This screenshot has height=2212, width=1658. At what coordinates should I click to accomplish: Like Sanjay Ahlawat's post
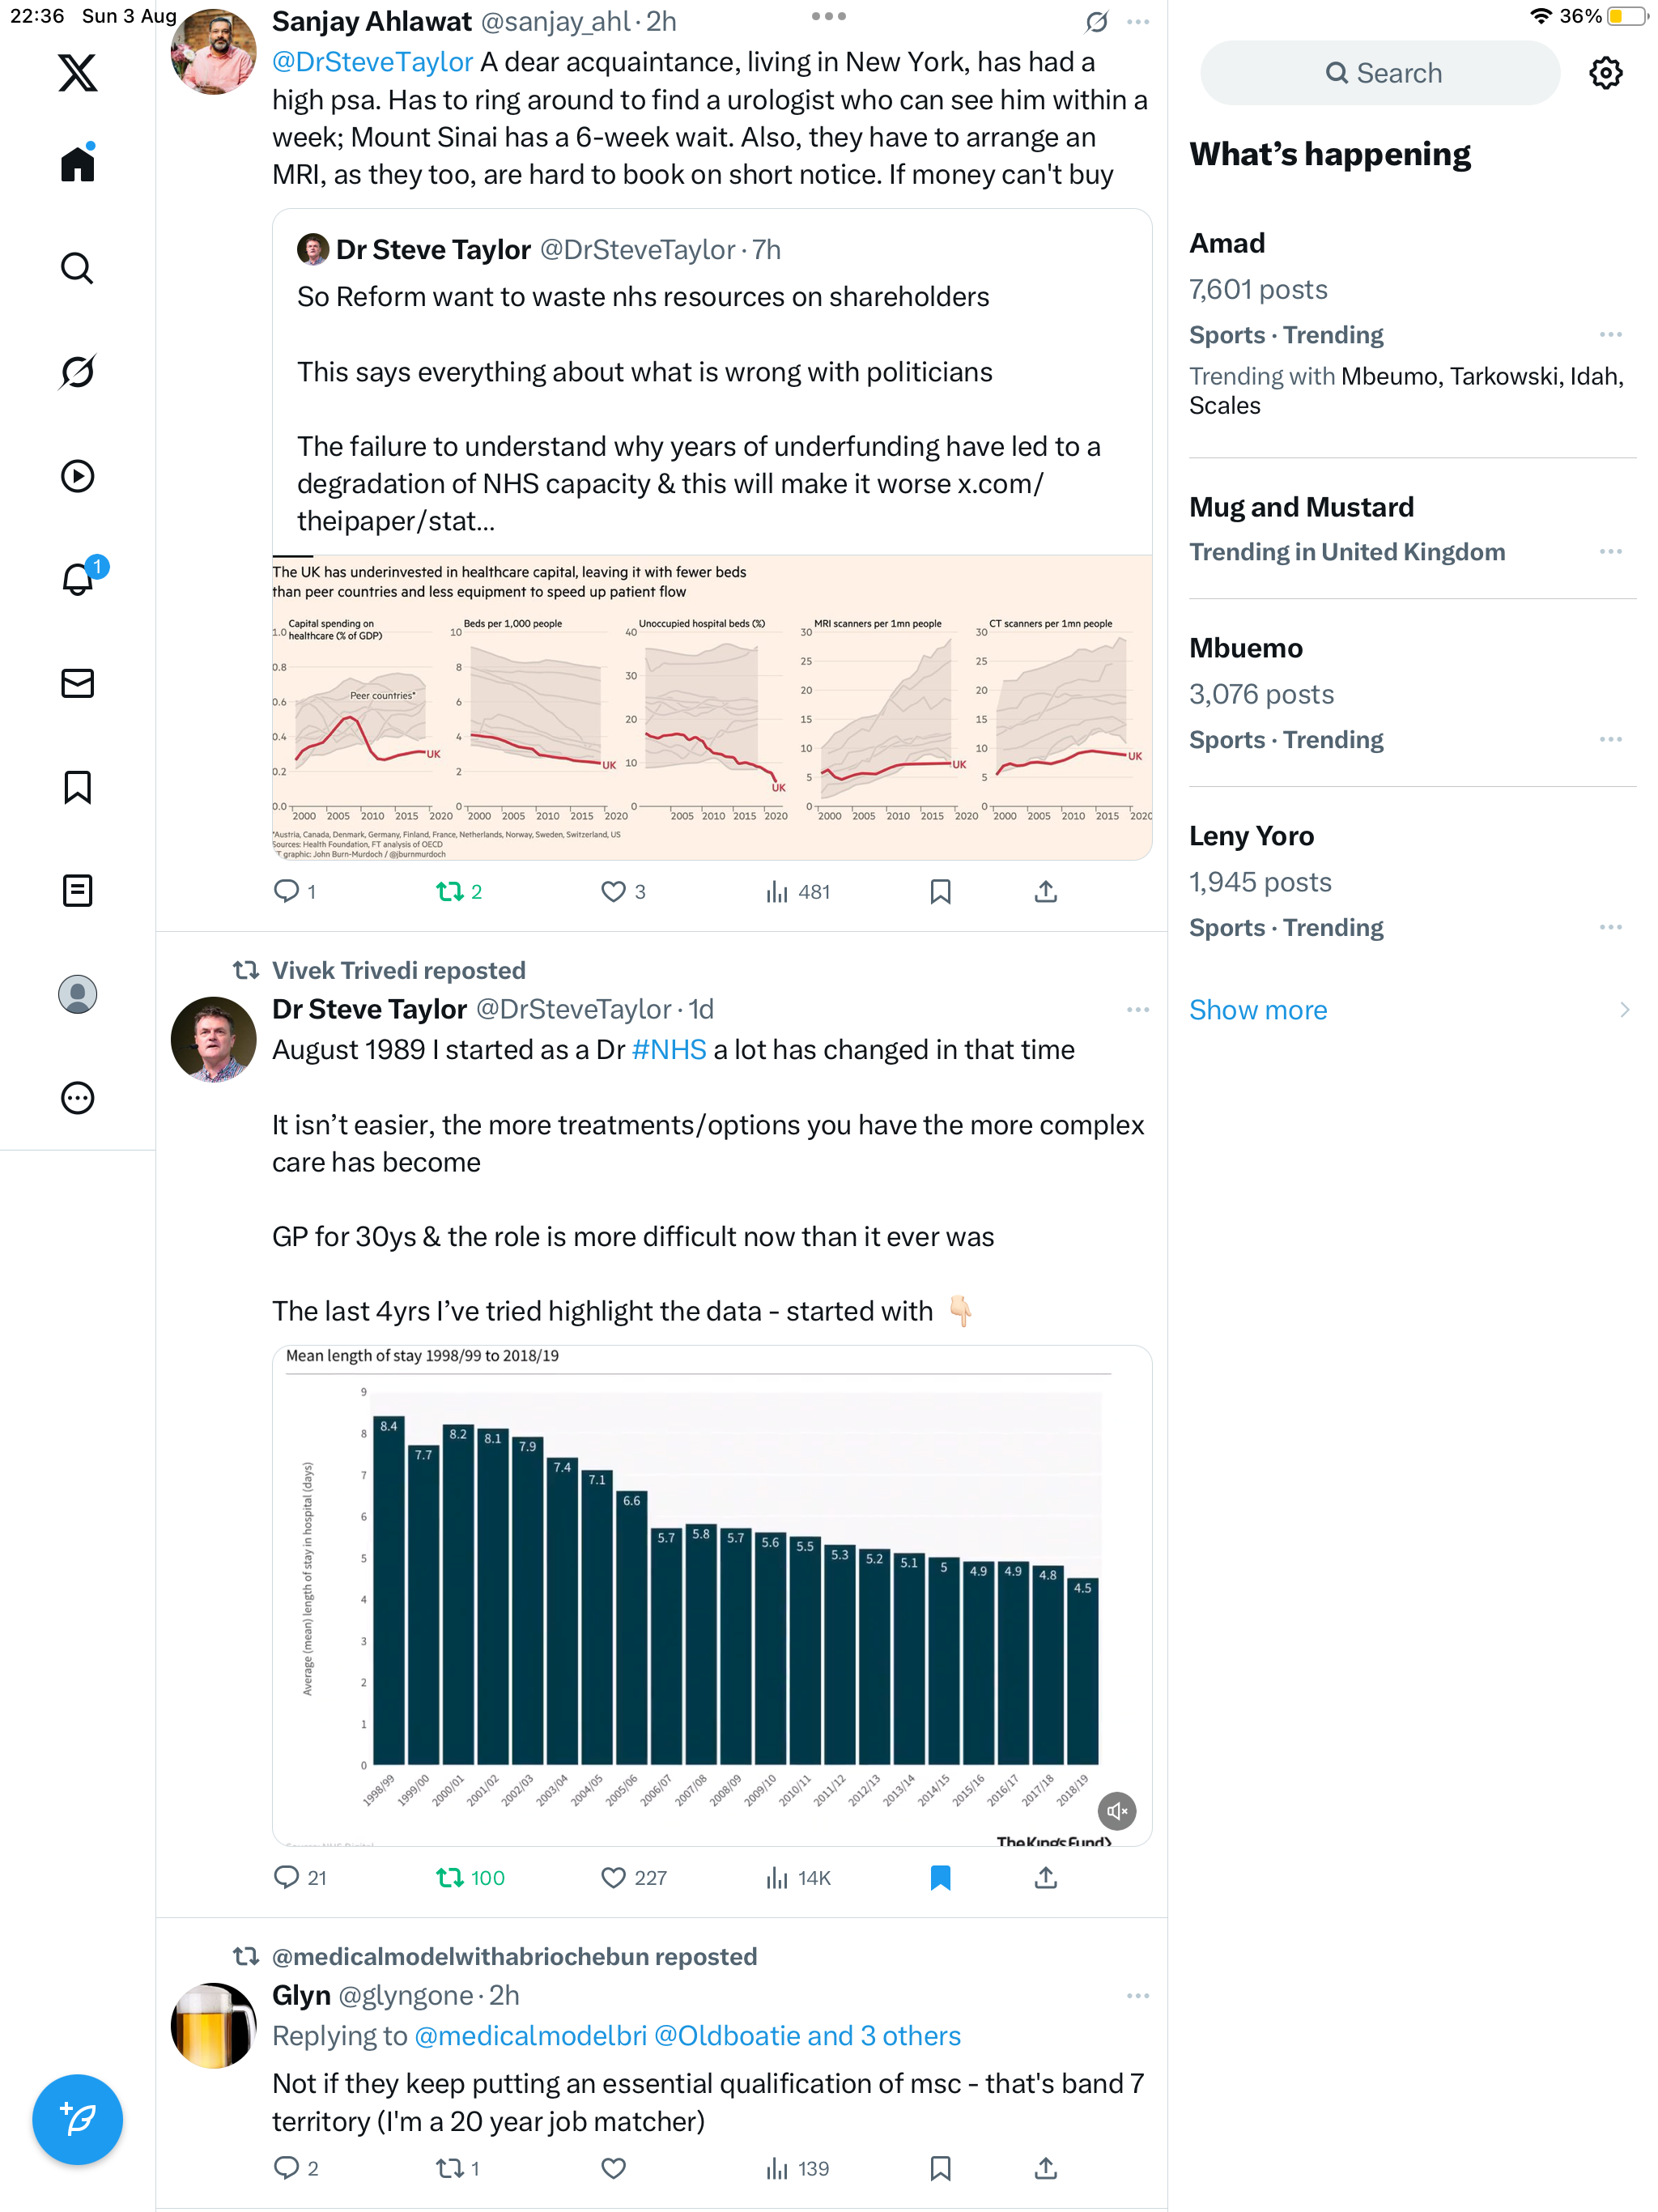pos(613,891)
